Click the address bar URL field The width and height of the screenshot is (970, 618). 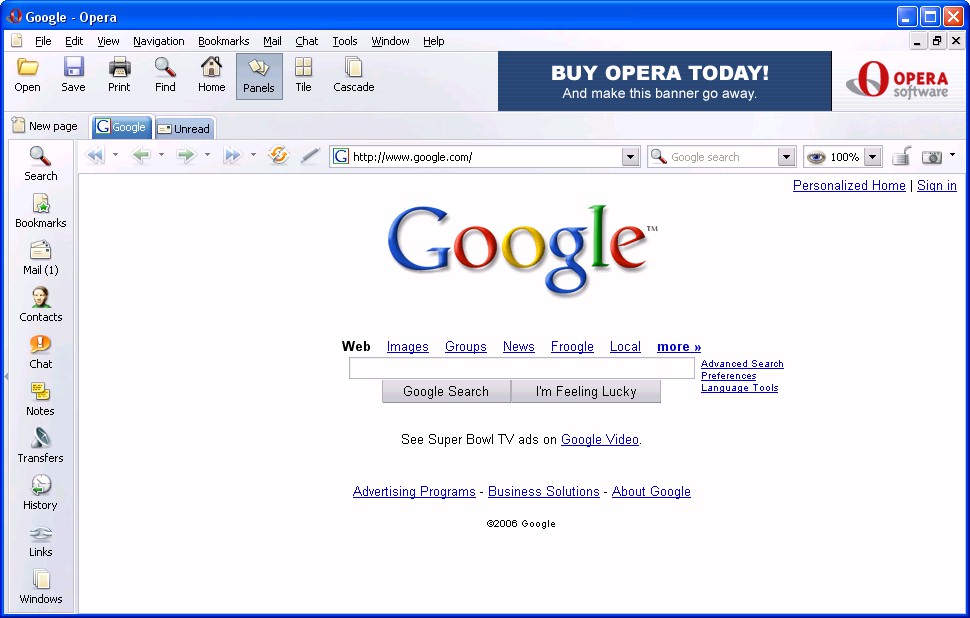click(x=486, y=157)
